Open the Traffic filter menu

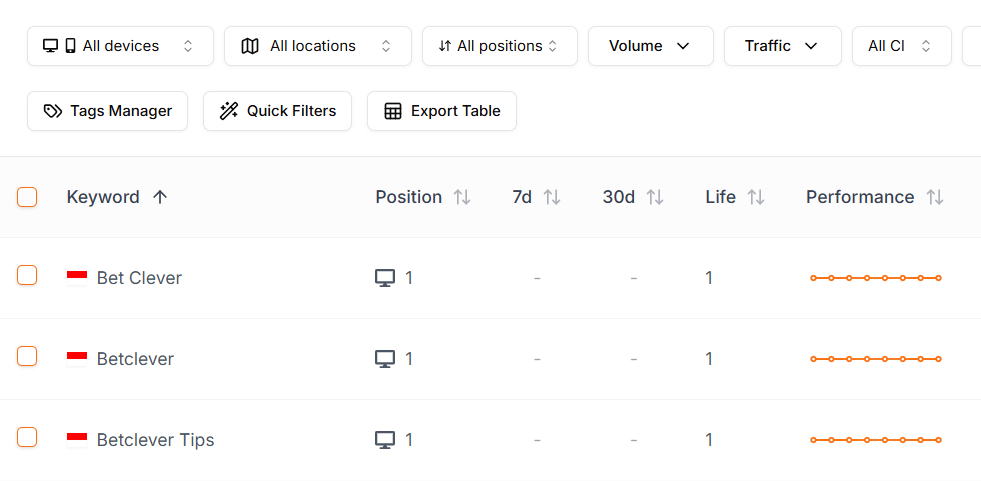(x=782, y=46)
